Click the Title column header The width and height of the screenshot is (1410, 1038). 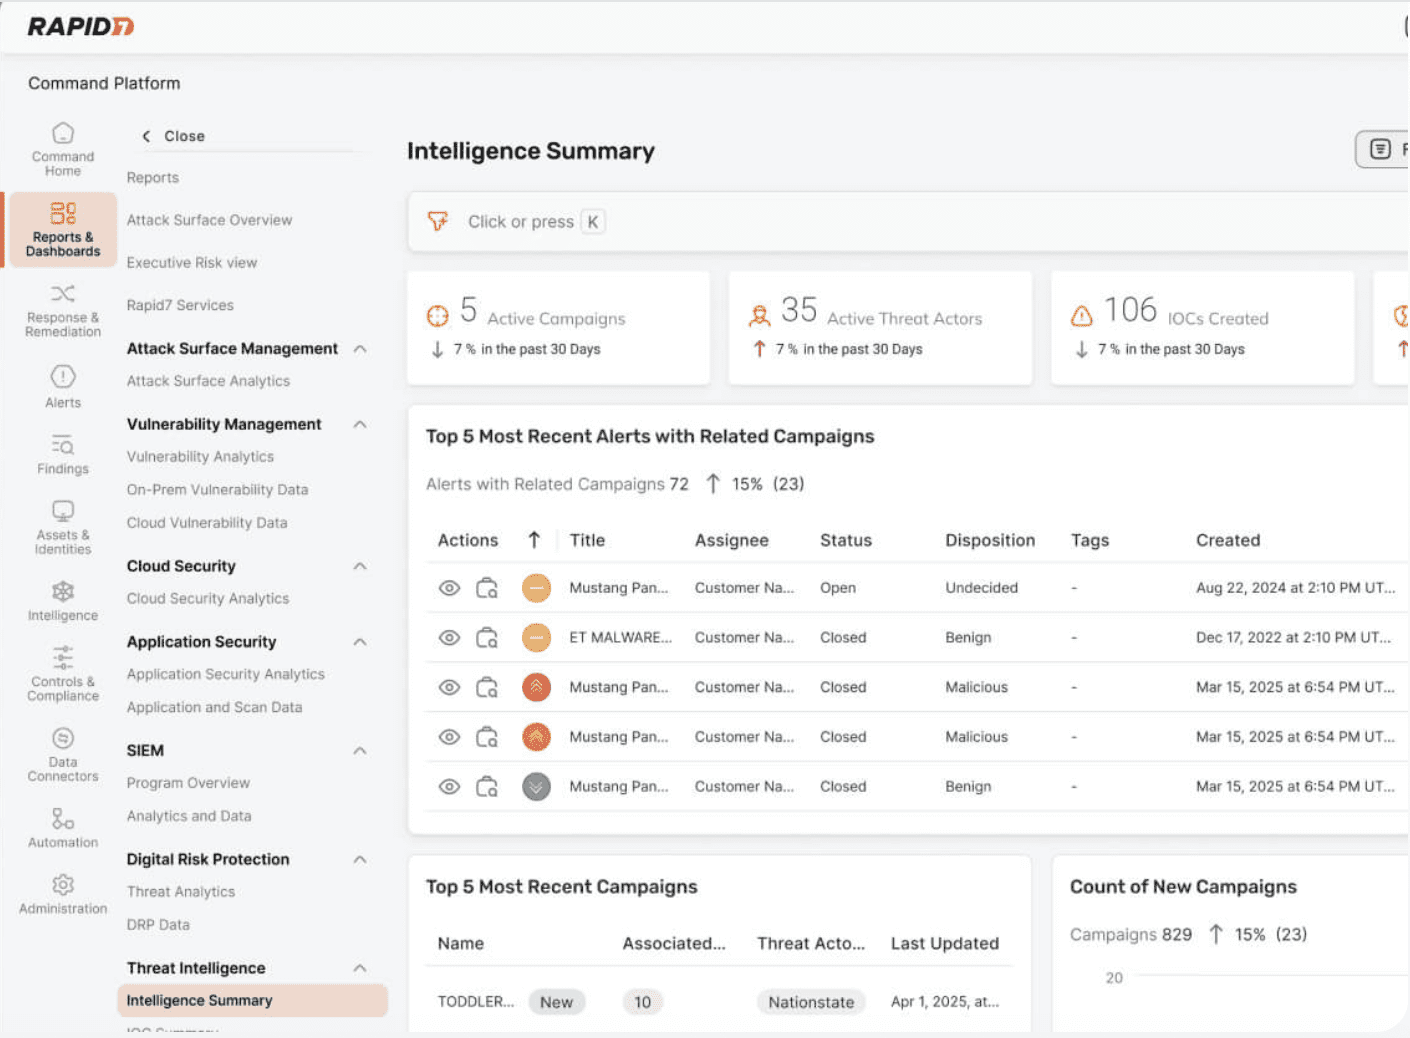tap(587, 540)
